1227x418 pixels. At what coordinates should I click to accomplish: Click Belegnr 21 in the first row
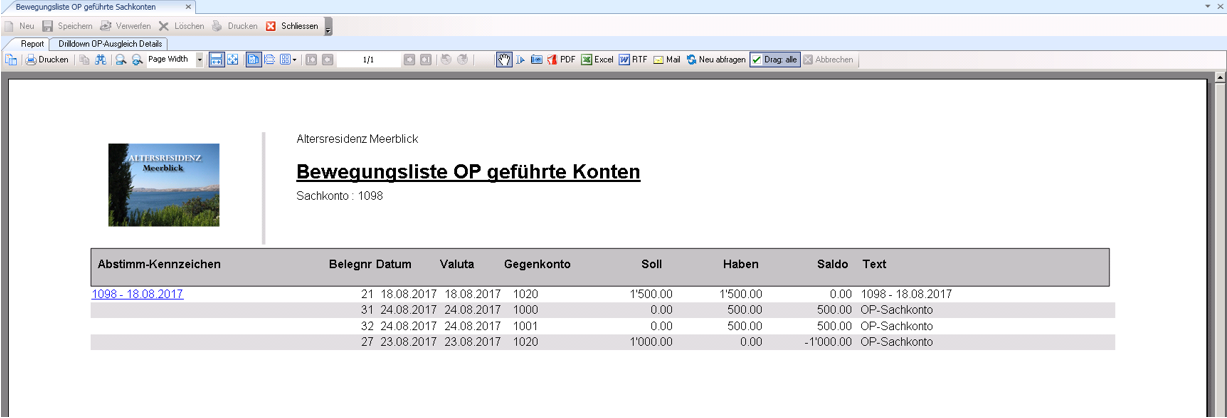(x=366, y=294)
